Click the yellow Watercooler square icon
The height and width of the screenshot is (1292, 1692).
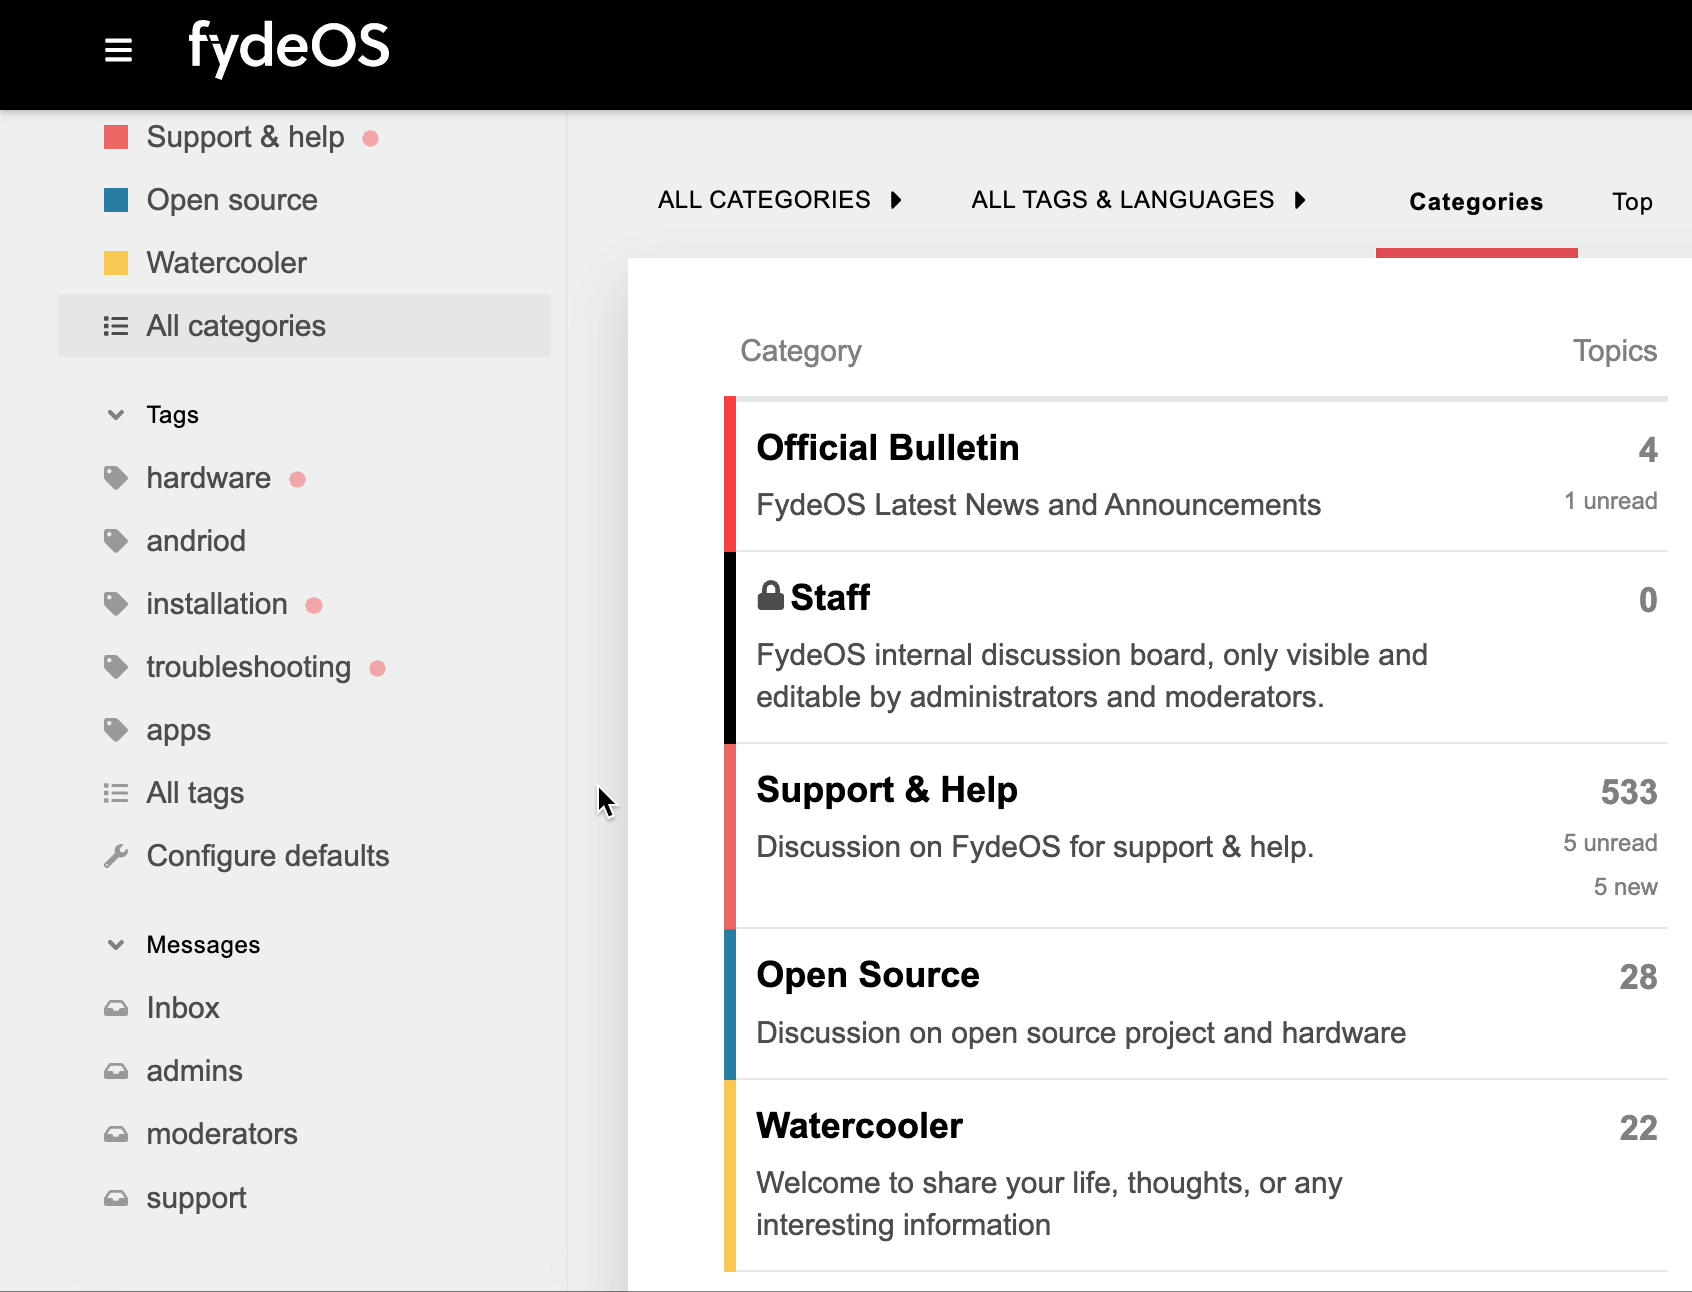(x=116, y=263)
